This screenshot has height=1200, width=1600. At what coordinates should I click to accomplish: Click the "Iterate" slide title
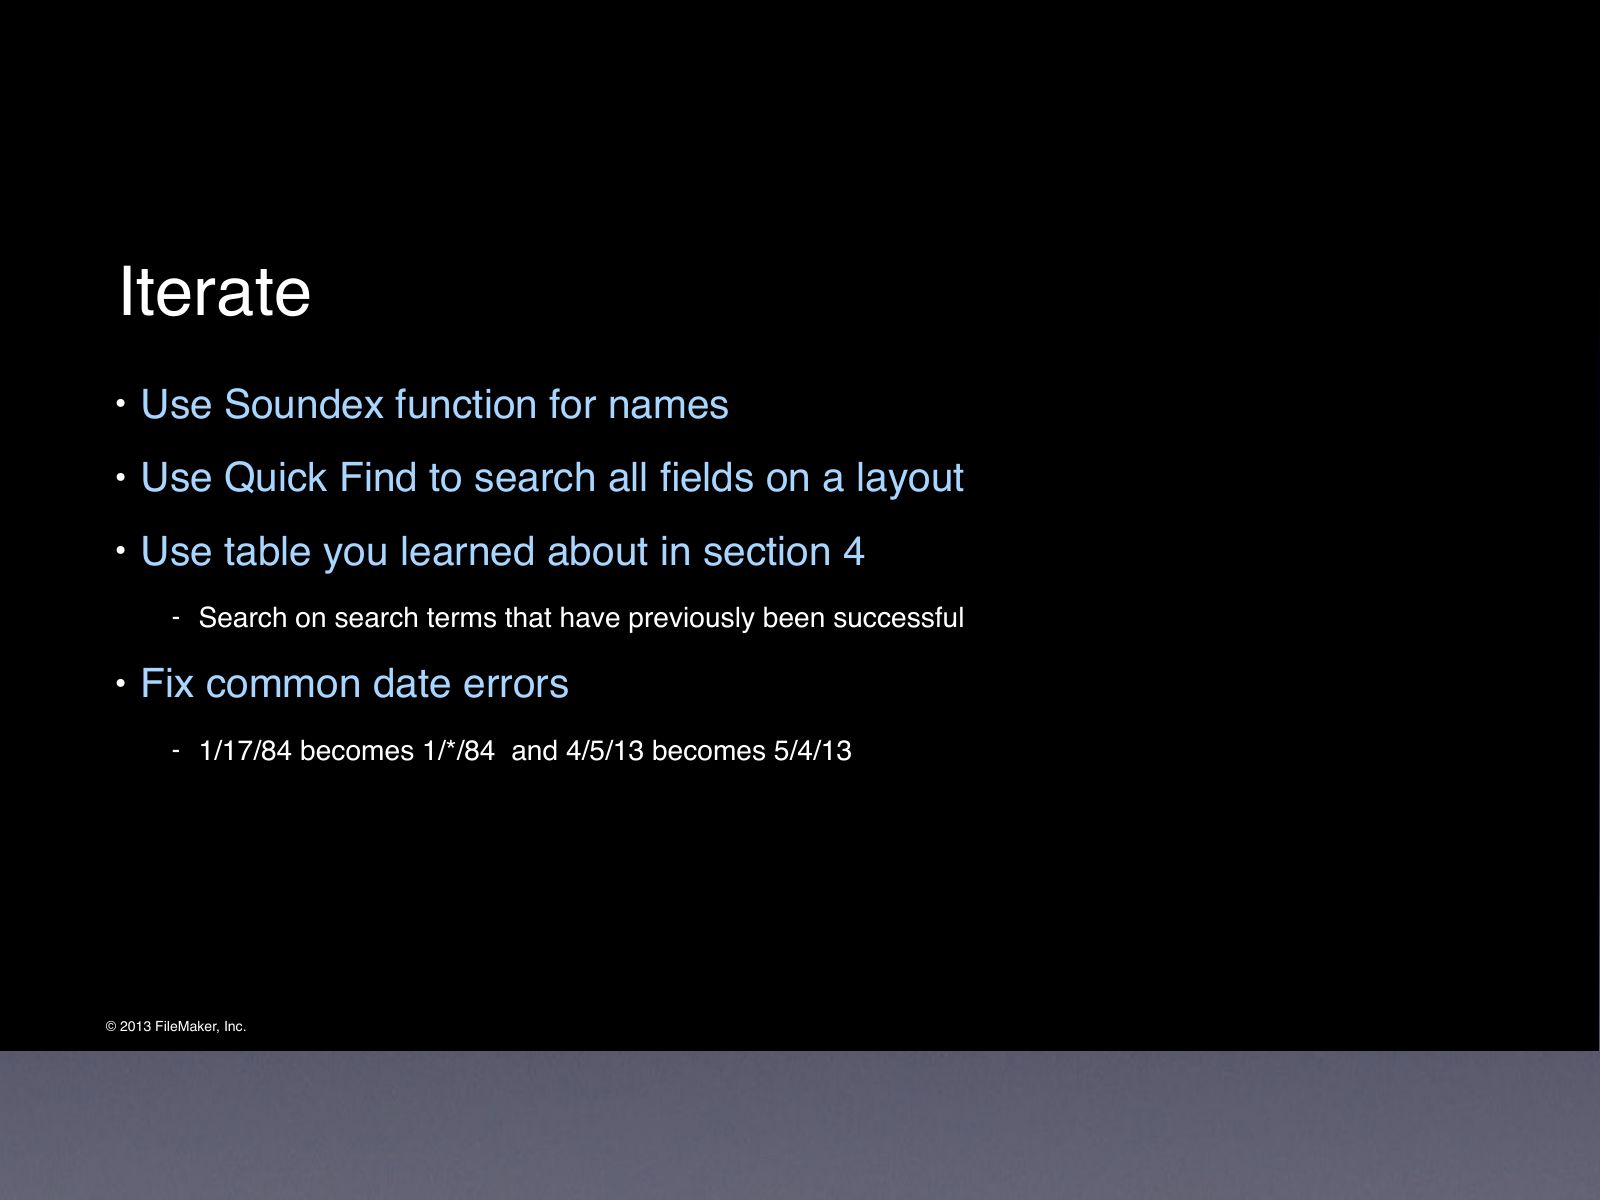pyautogui.click(x=215, y=292)
